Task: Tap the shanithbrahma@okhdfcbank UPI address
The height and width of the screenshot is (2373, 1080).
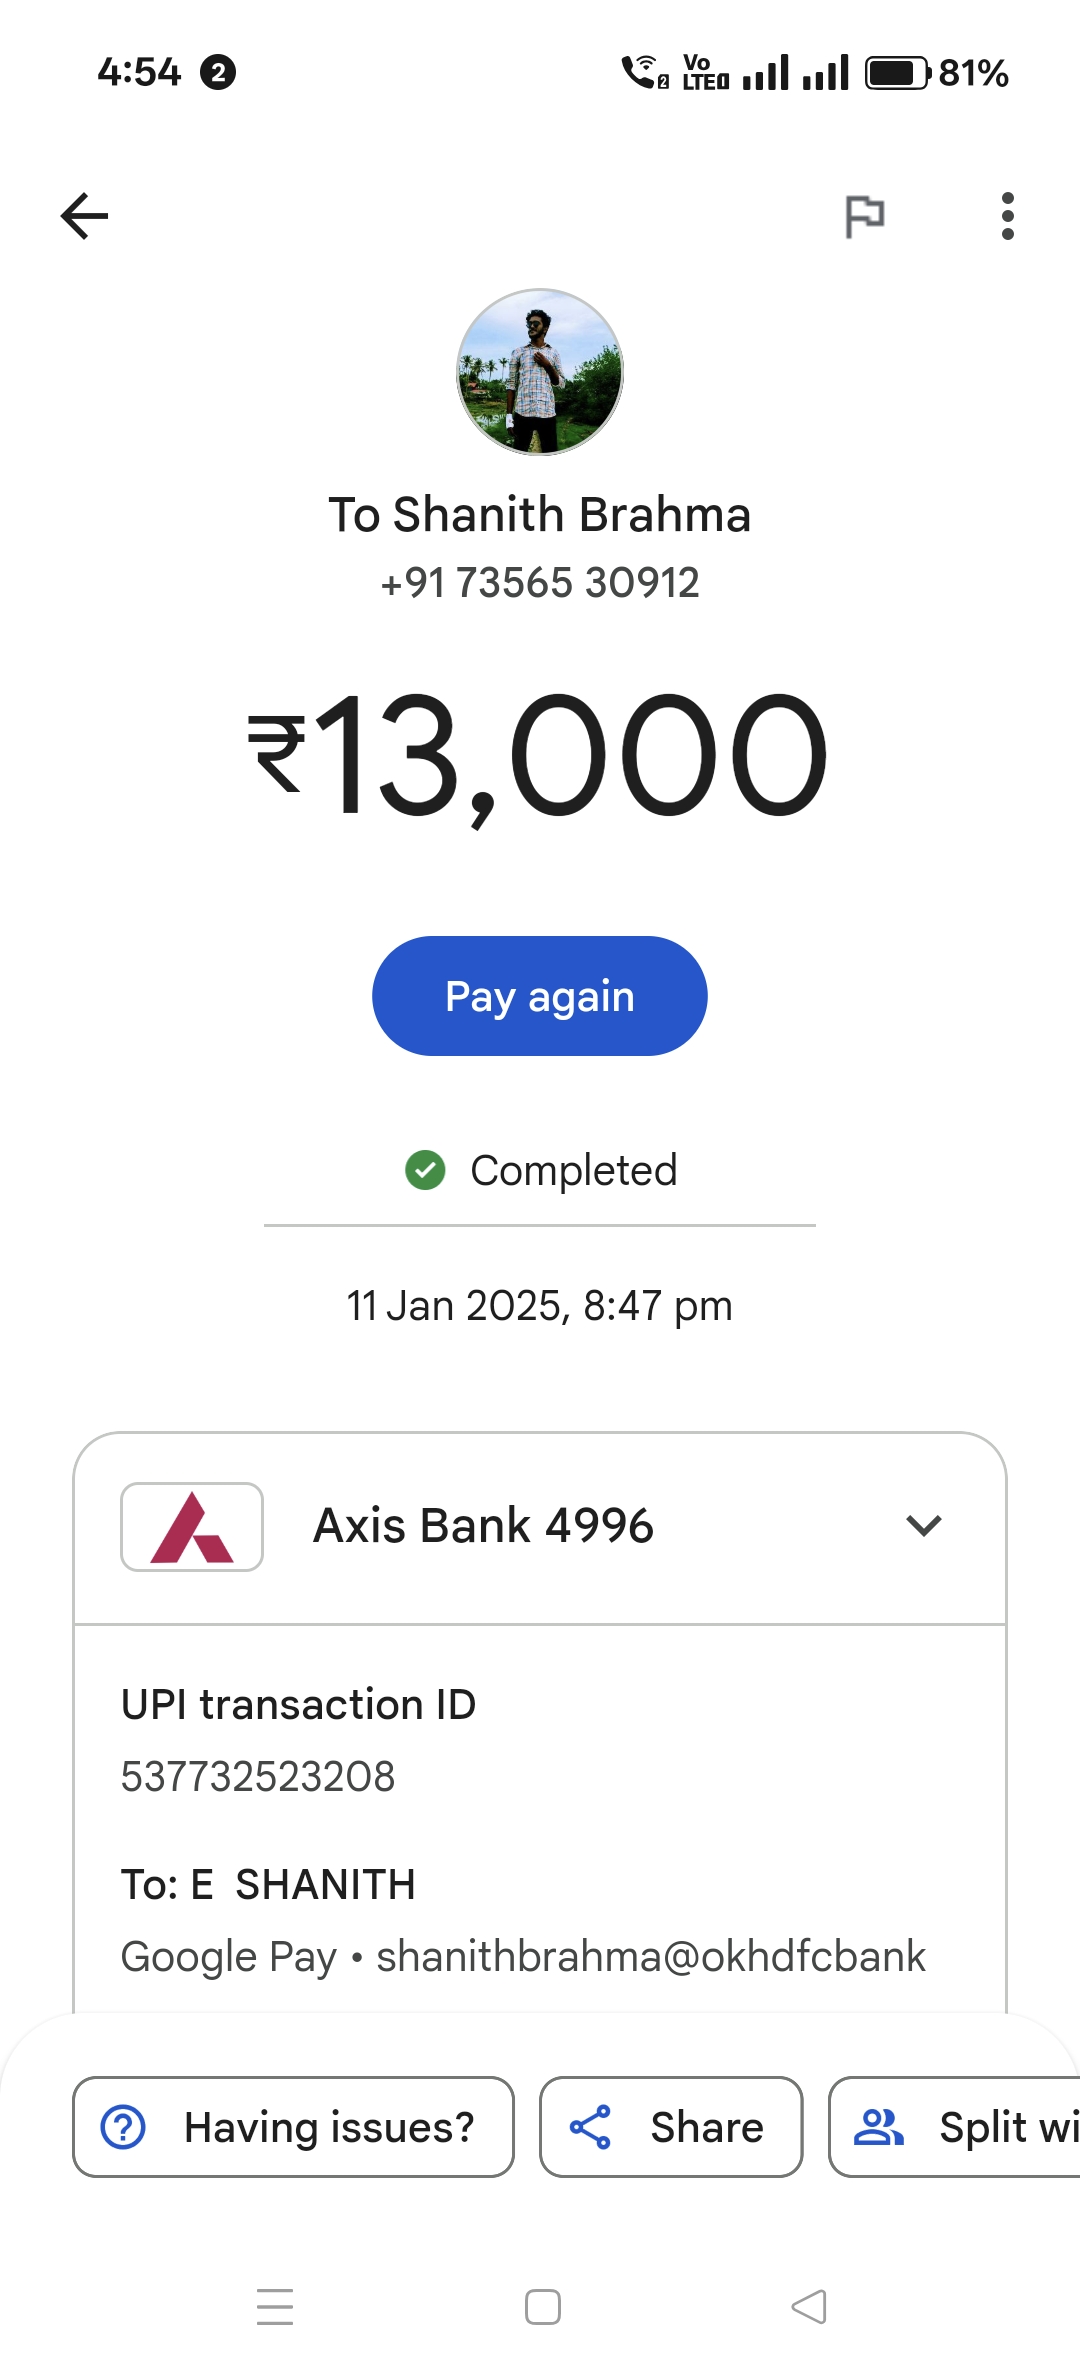Action: pos(650,1957)
